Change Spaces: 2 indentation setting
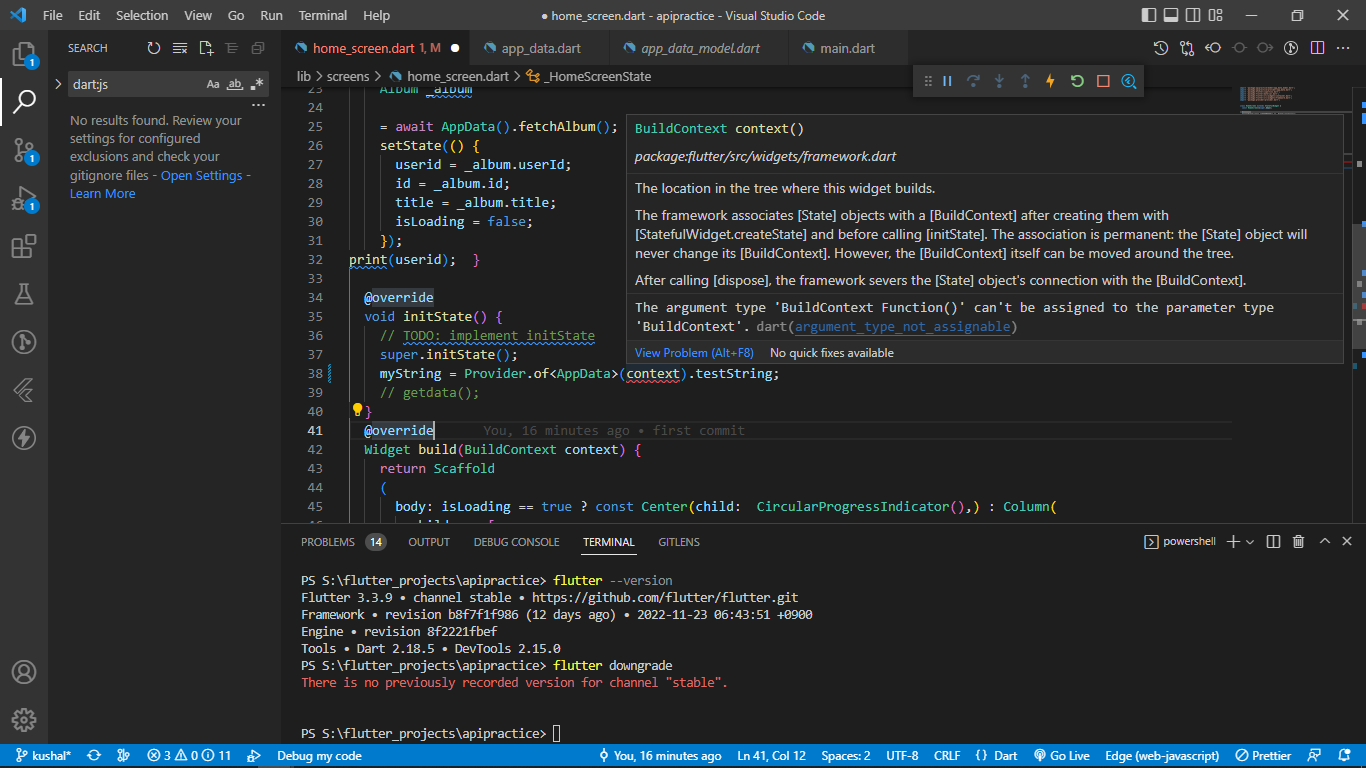 point(845,756)
